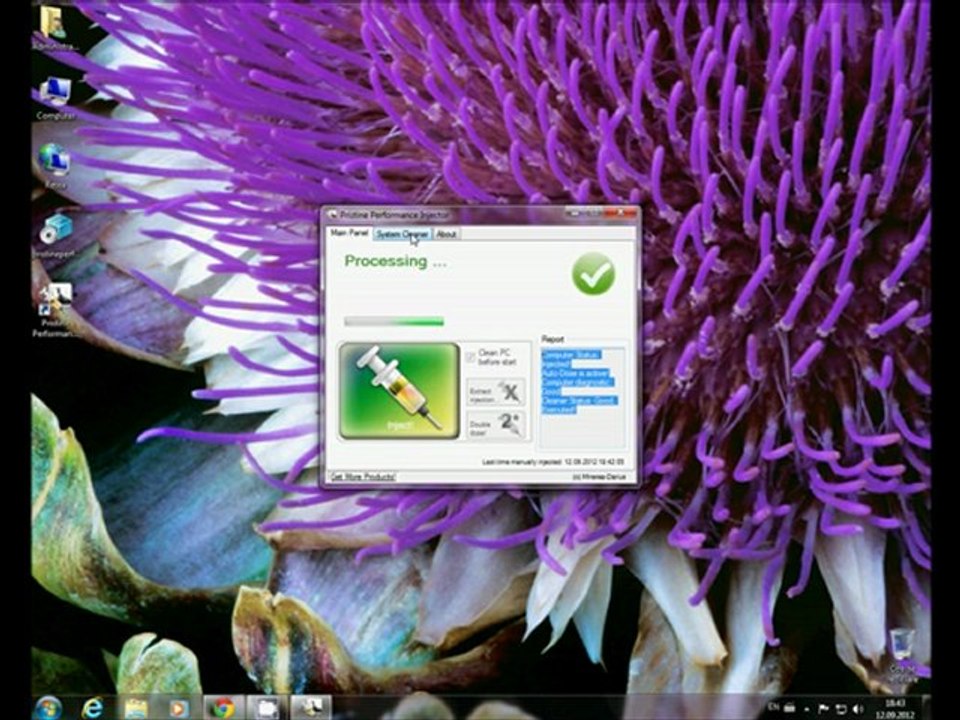
Task: Open Windows Explorer from the taskbar
Action: 136,708
